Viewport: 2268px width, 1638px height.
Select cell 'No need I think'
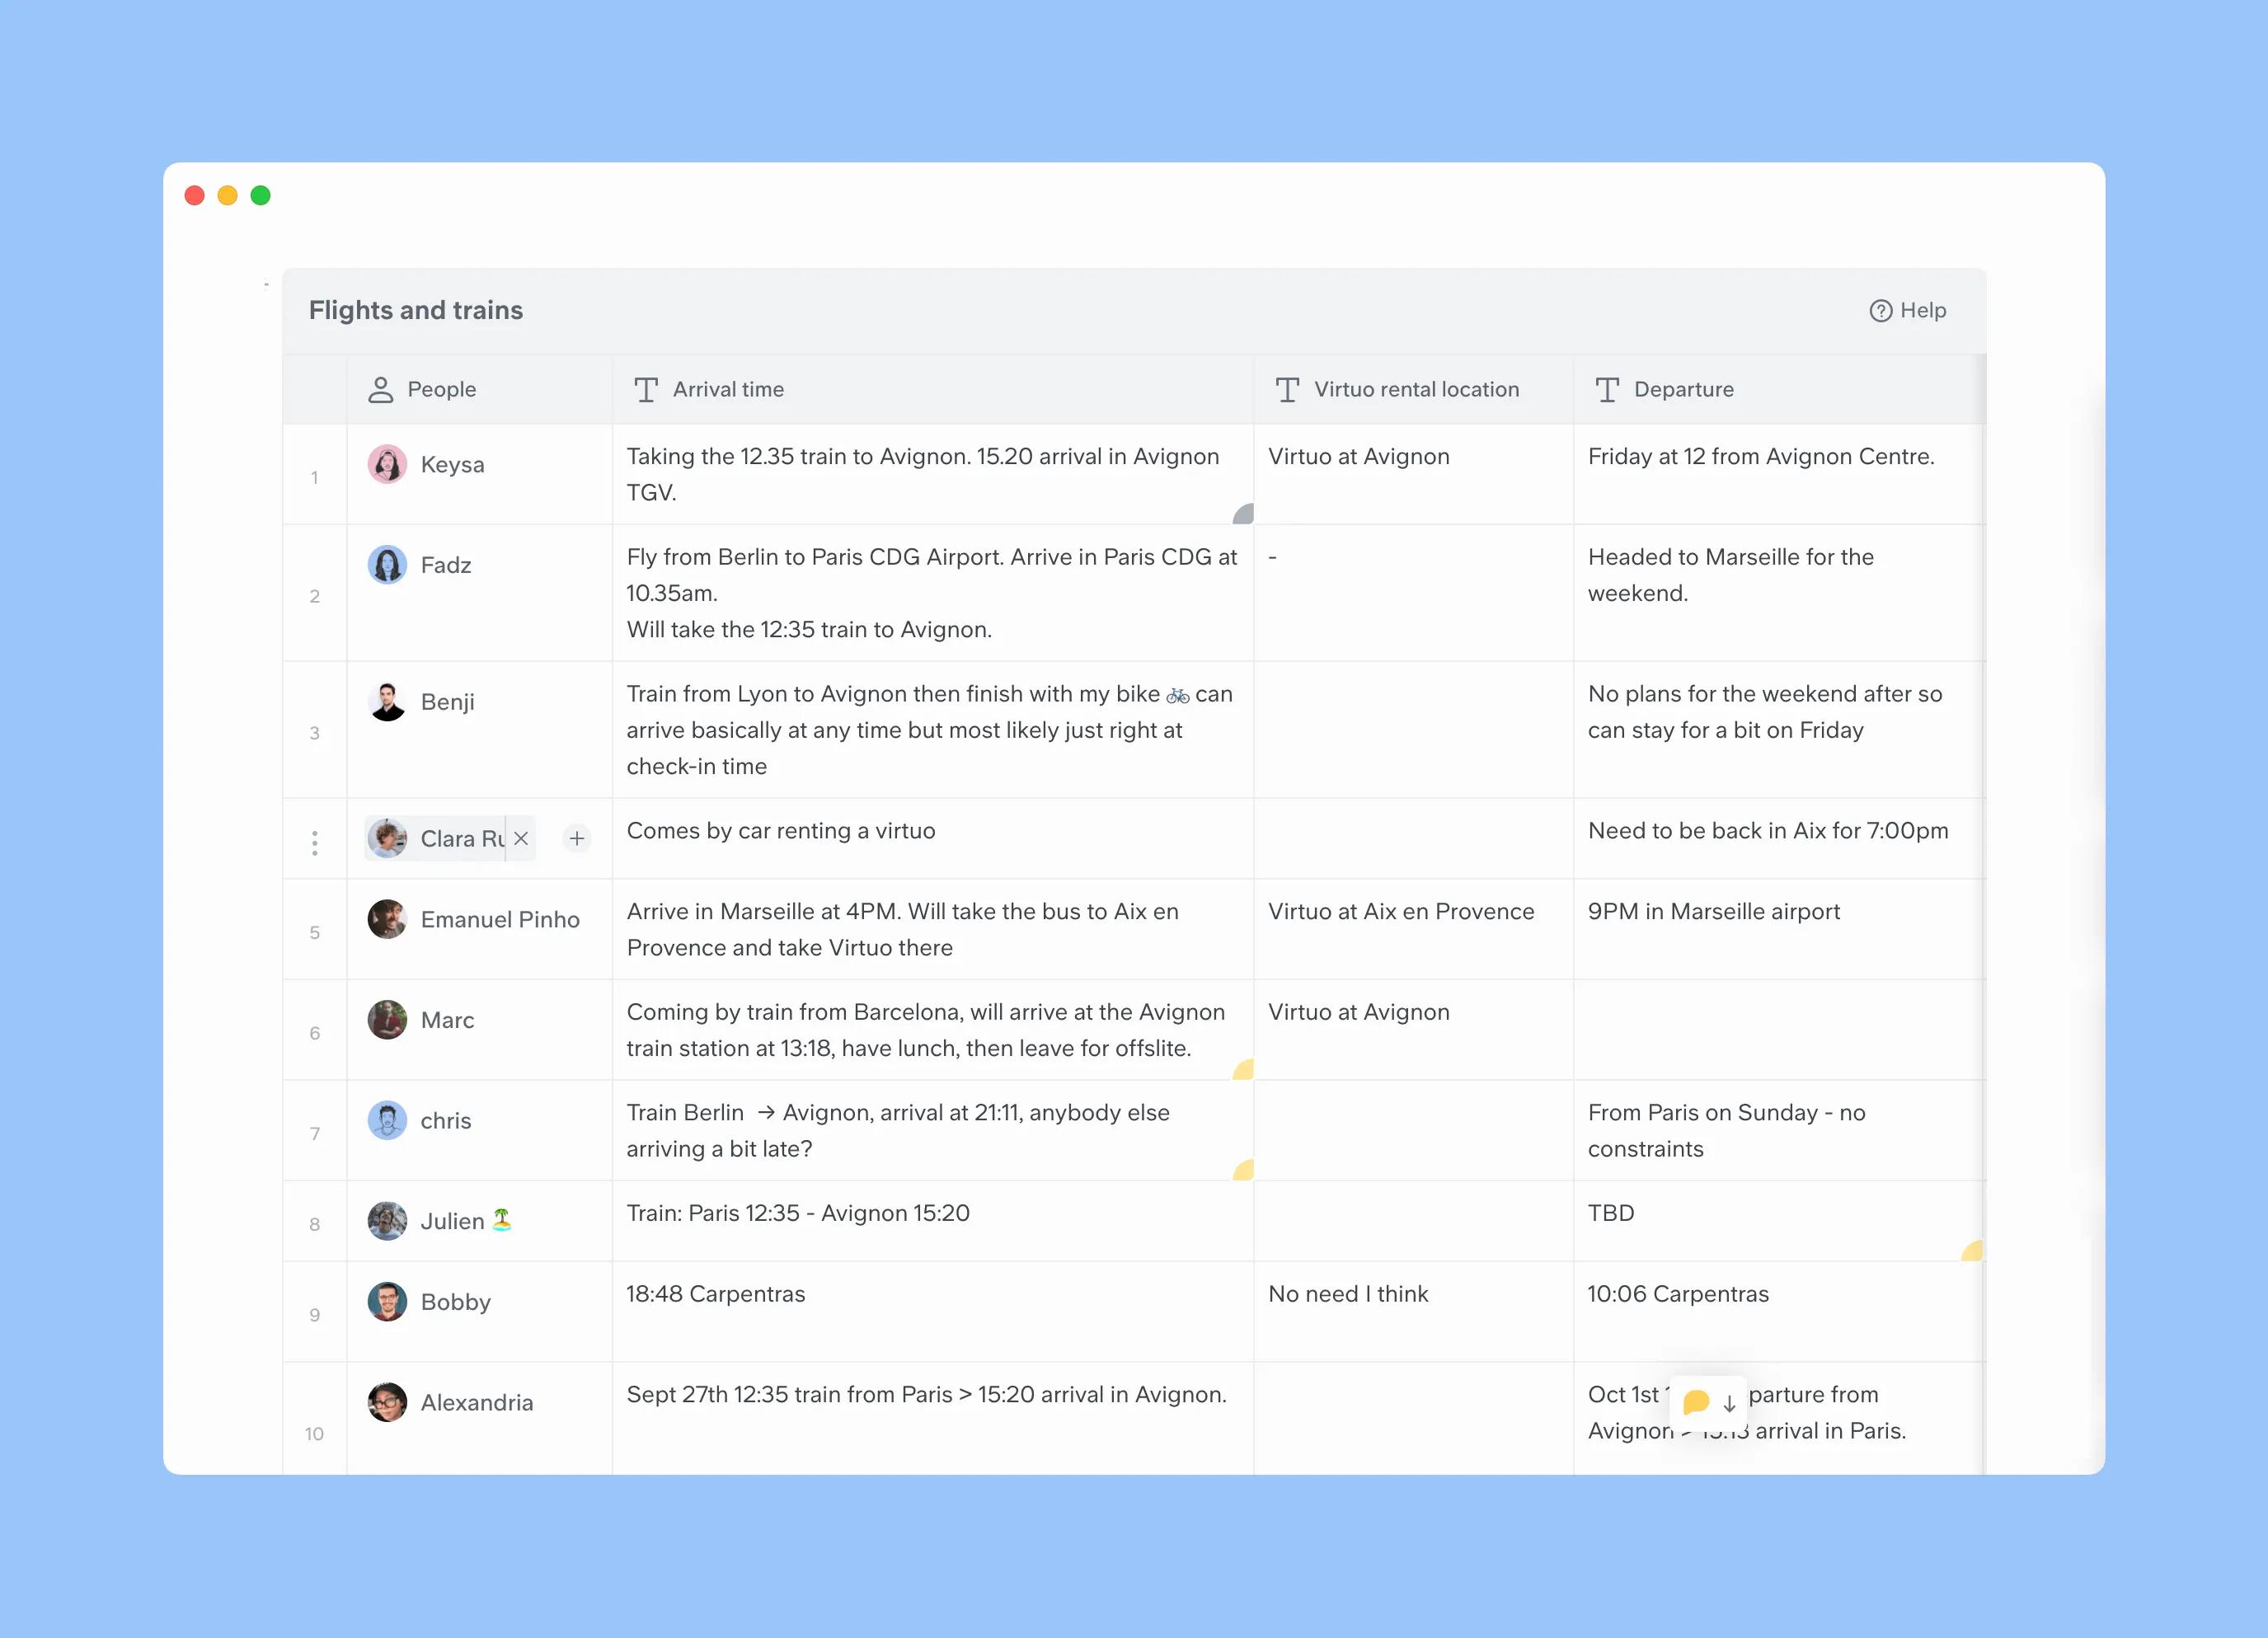coord(1413,1312)
